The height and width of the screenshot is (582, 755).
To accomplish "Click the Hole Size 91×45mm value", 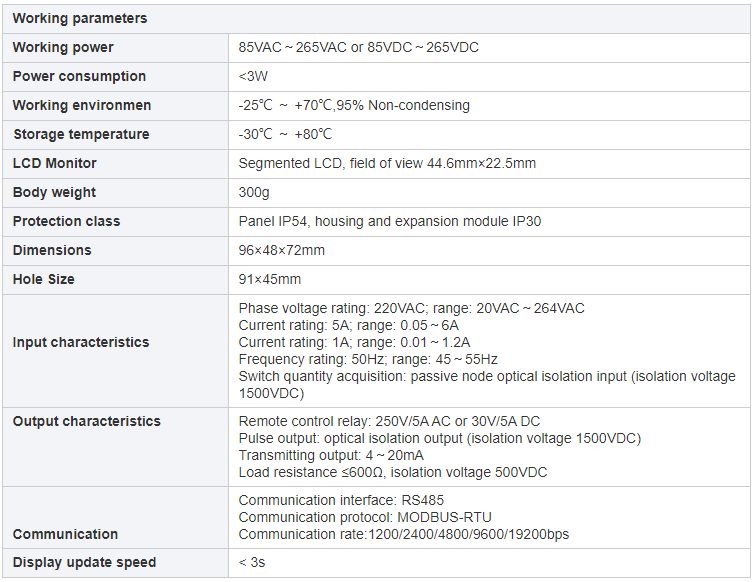I will [x=269, y=279].
